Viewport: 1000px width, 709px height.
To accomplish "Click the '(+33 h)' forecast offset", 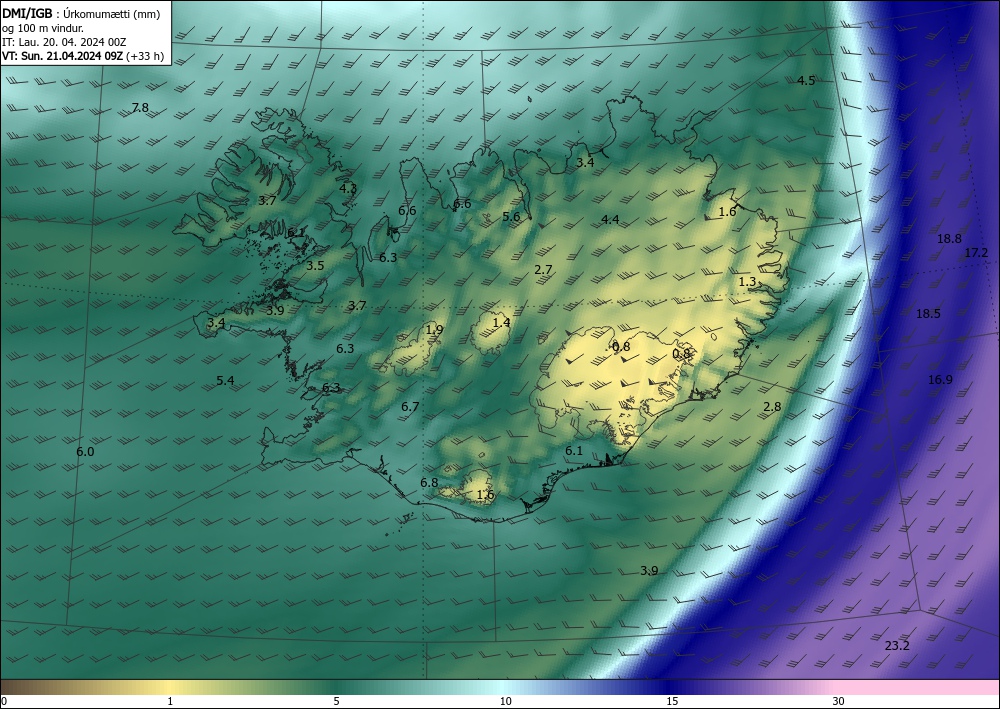I will tap(145, 56).
